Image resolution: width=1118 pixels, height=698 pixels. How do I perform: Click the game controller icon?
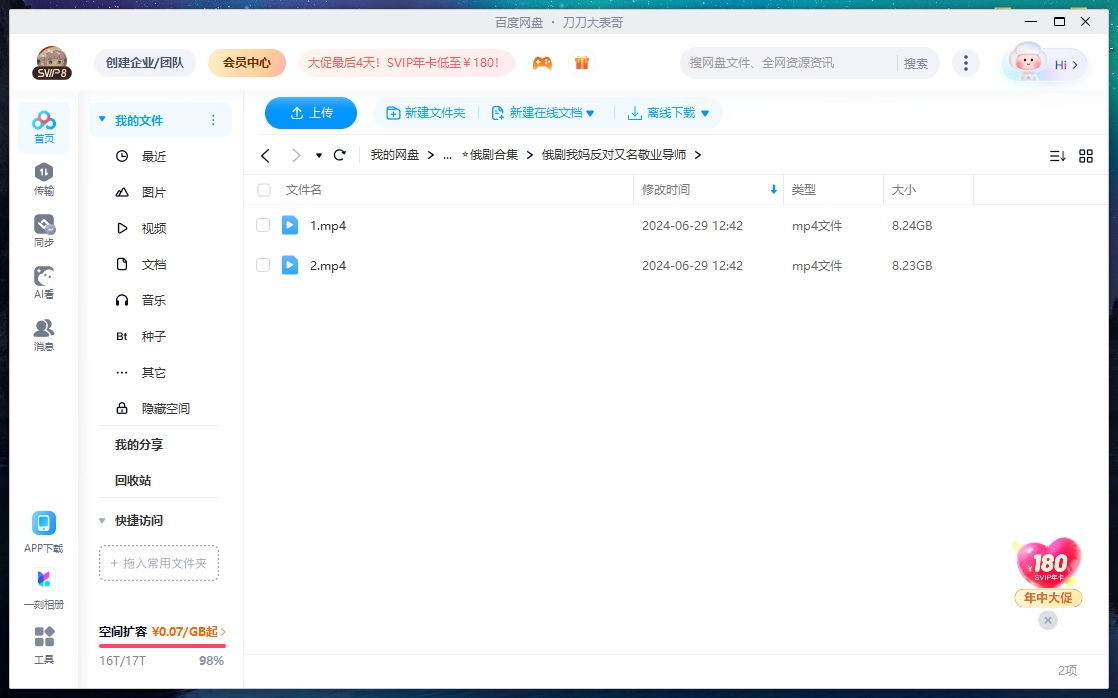543,63
